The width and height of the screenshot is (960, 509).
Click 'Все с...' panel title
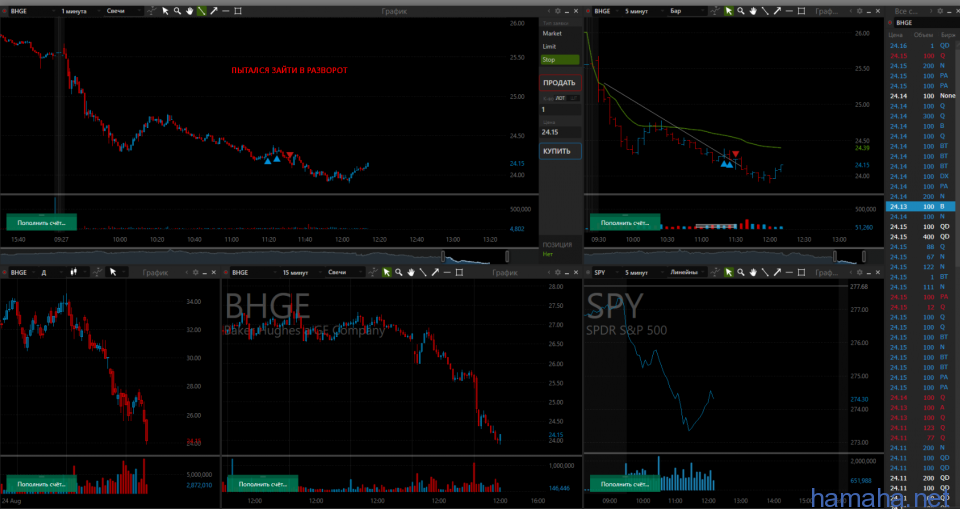point(907,11)
